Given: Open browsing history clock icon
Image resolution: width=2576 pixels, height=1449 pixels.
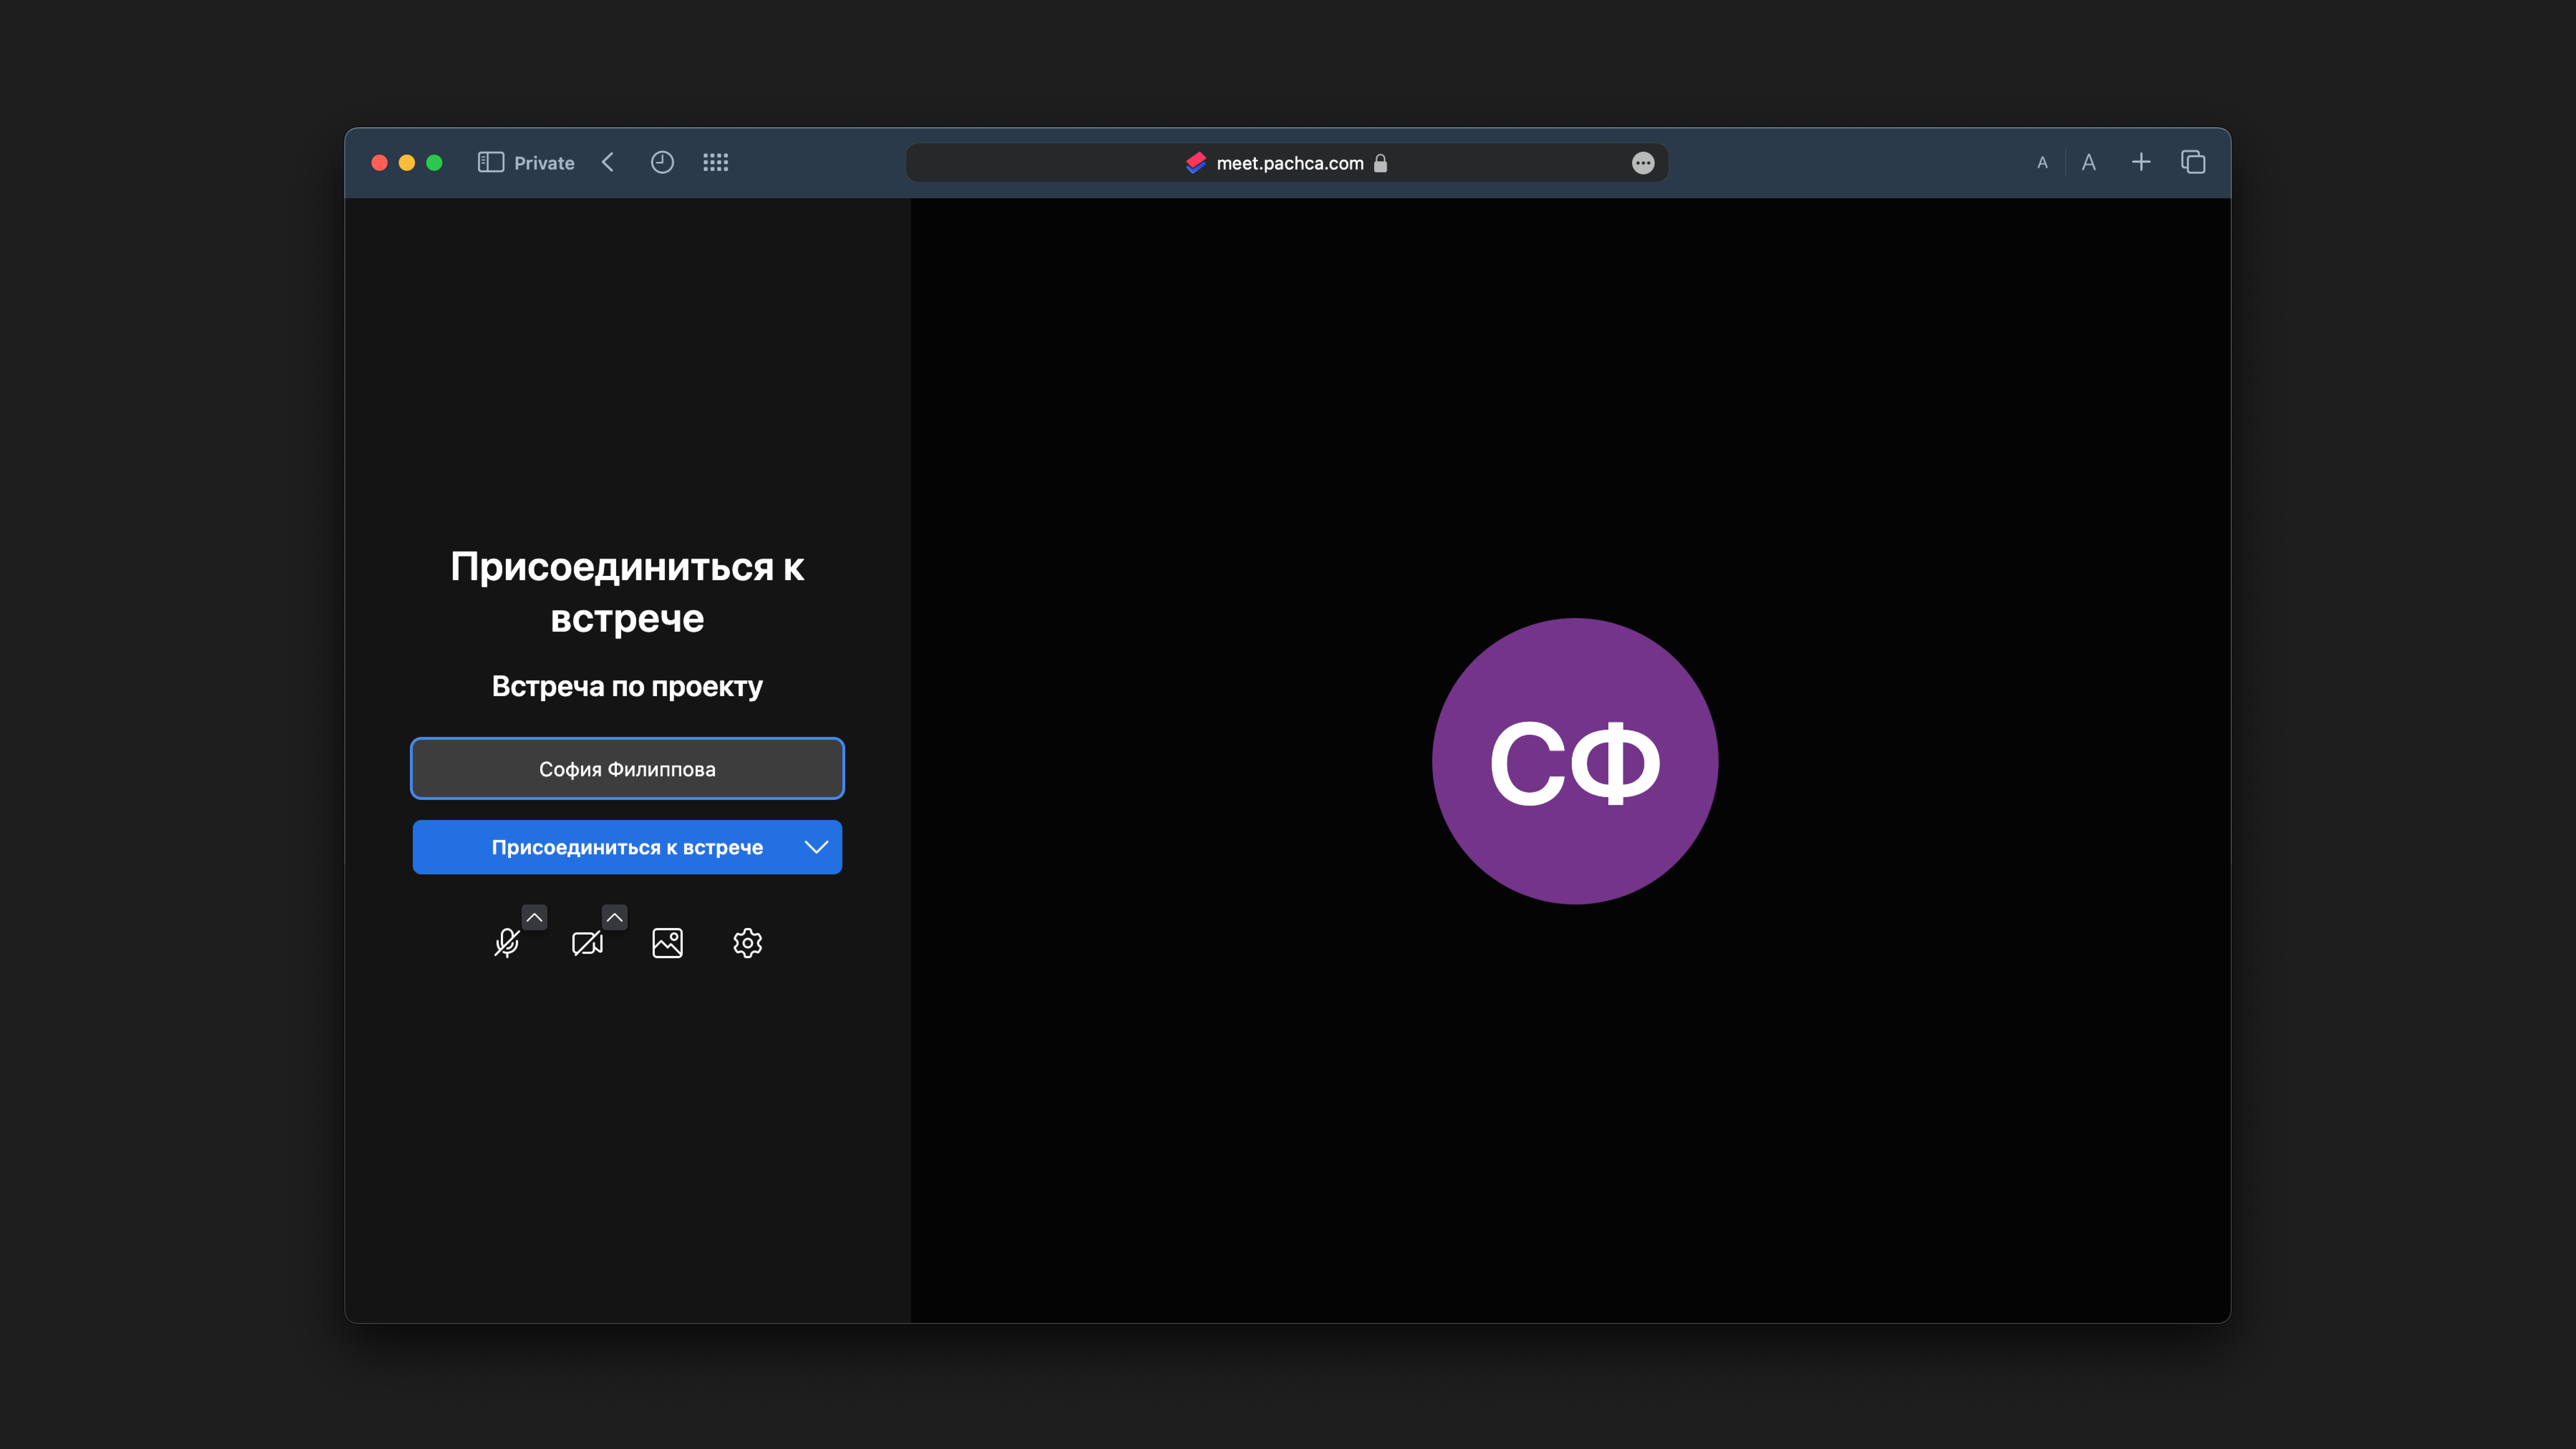Looking at the screenshot, I should pyautogui.click(x=662, y=162).
